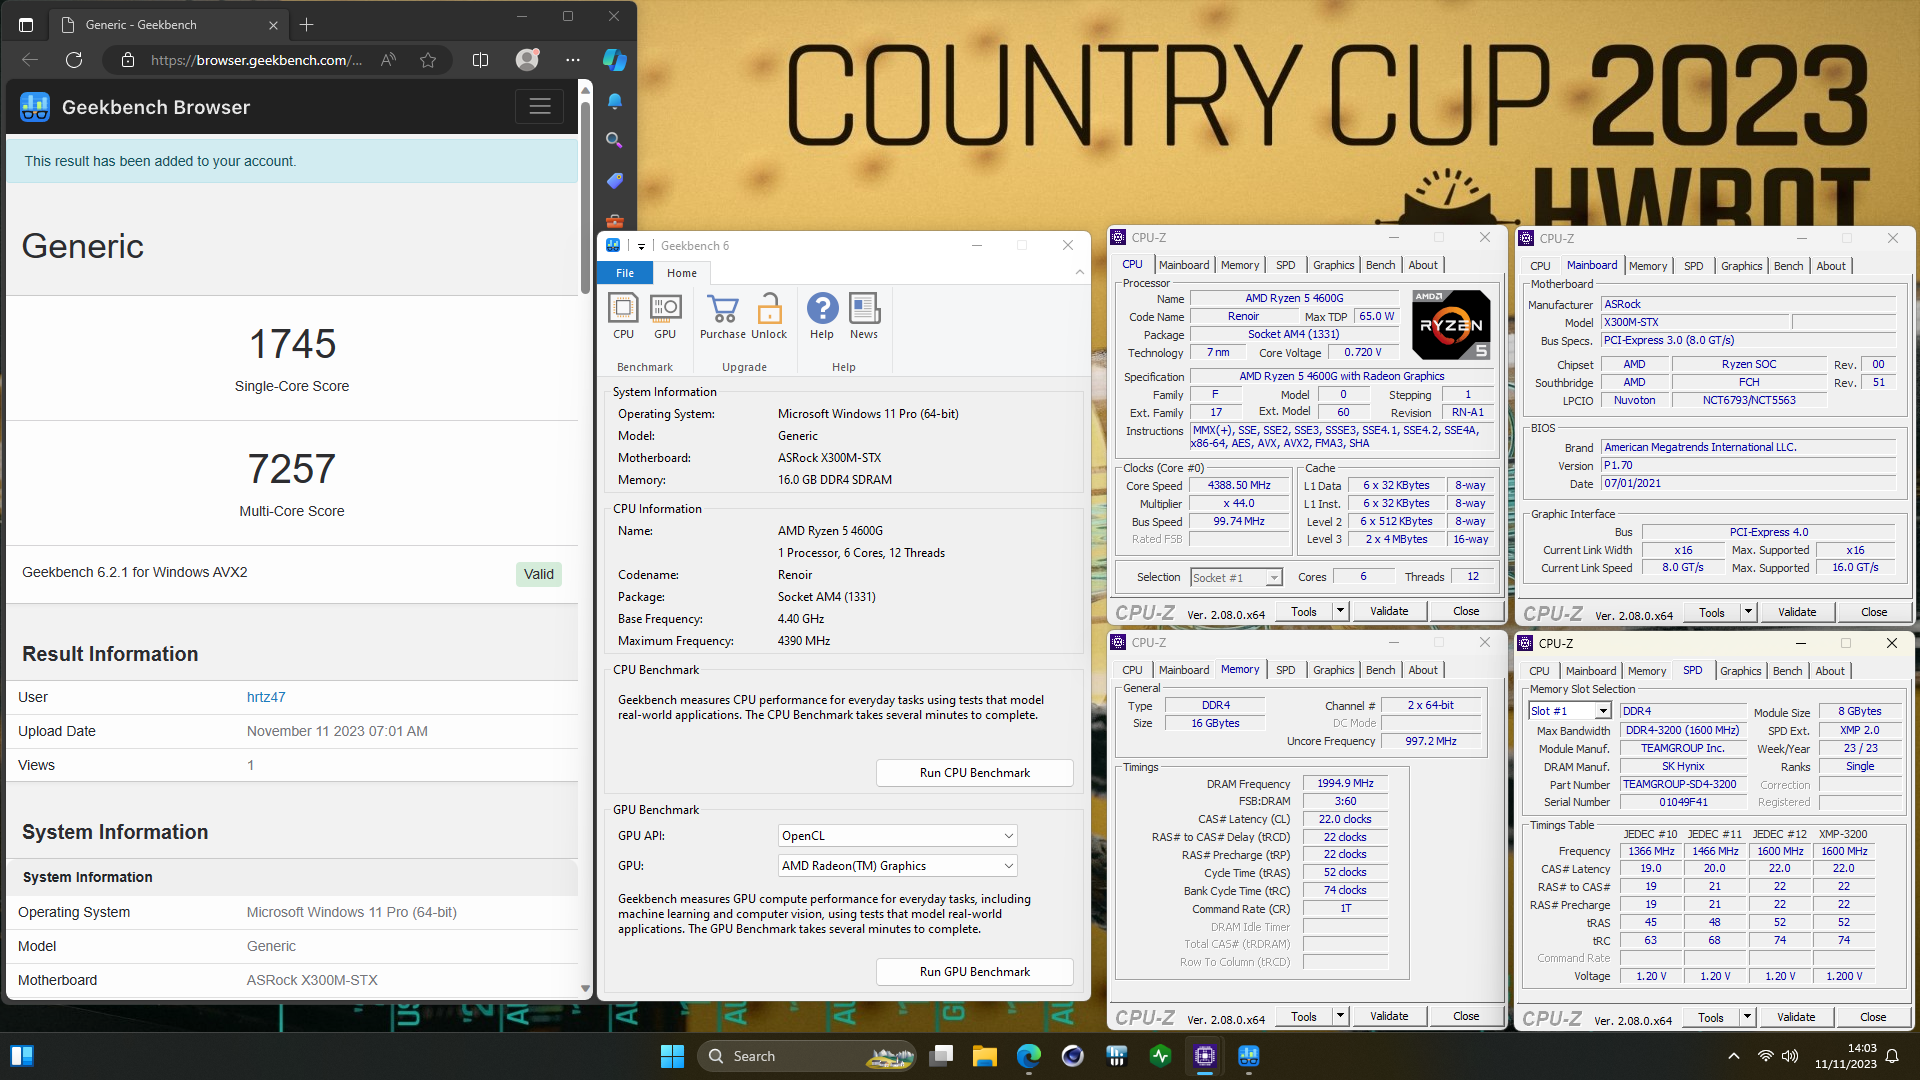Open Tools dropdown arrow in CPU-Z SPD window
This screenshot has width=1920, height=1080.
click(x=1747, y=1017)
